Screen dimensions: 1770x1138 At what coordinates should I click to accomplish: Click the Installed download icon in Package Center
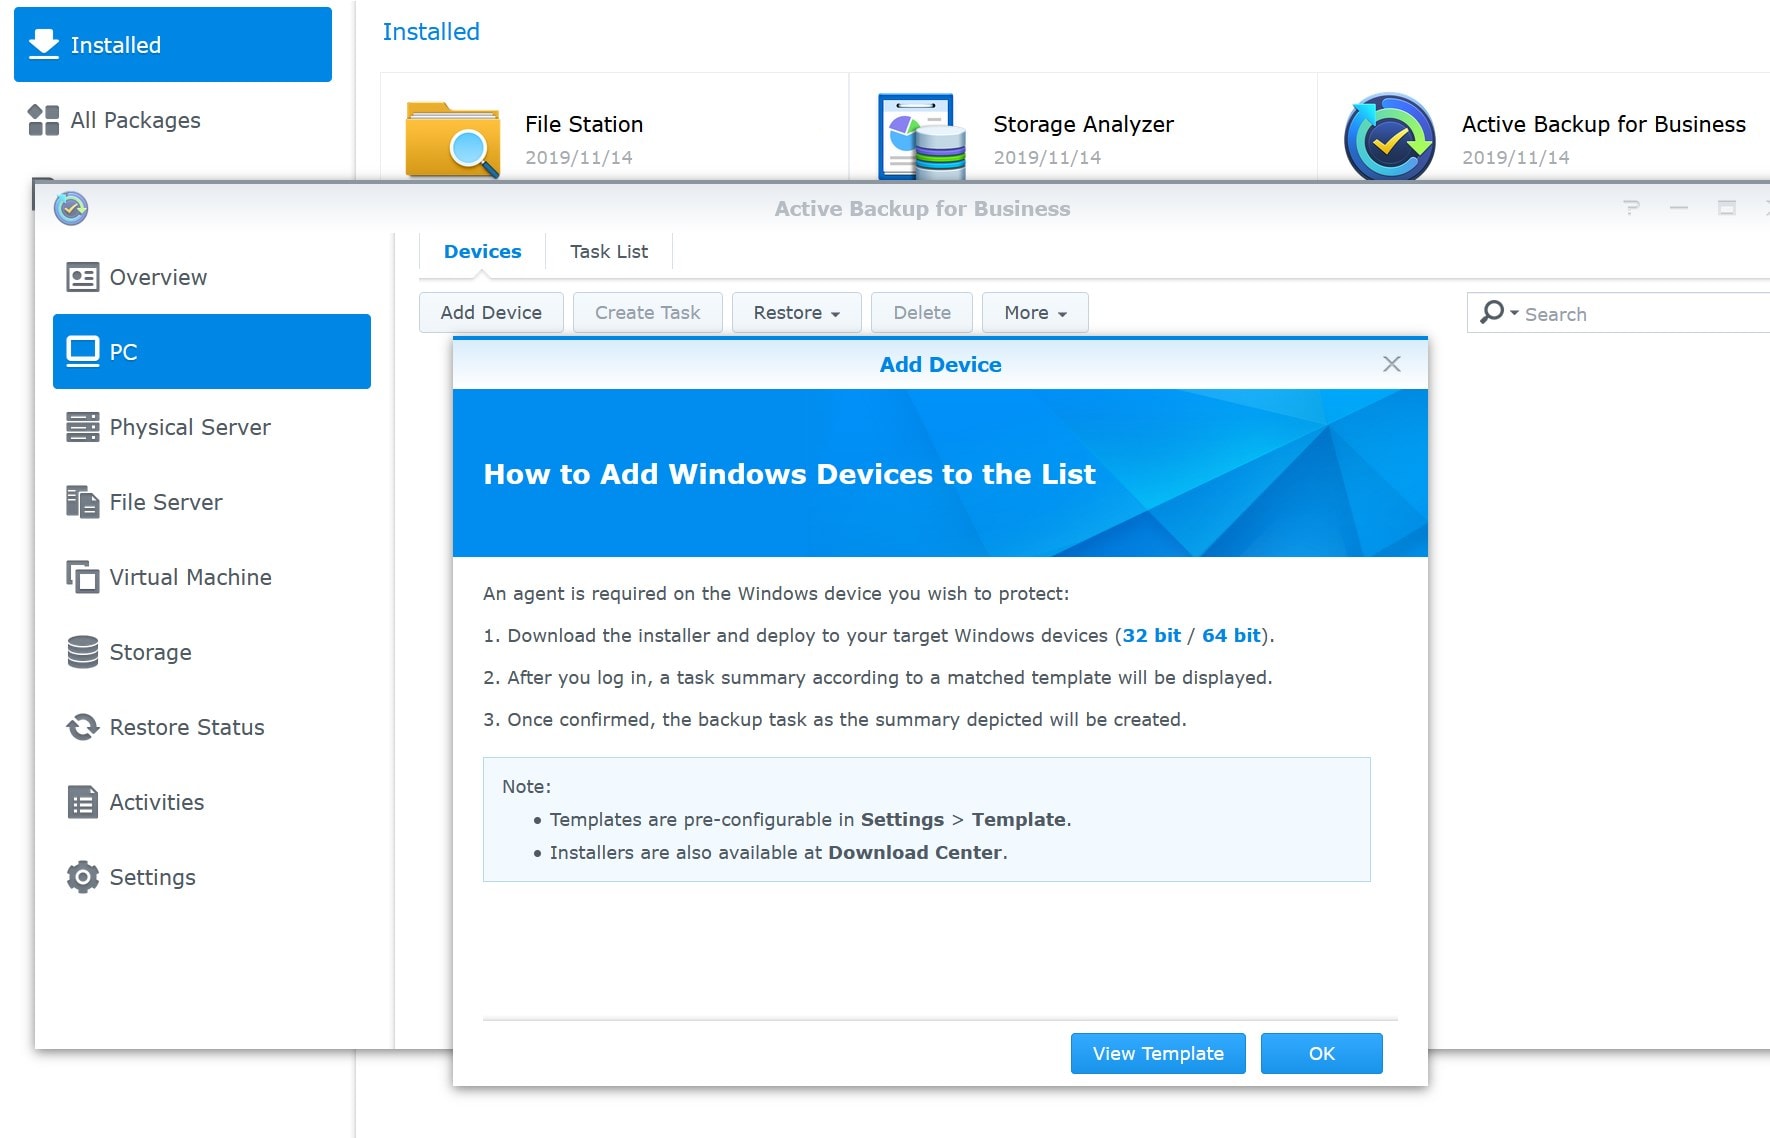pyautogui.click(x=44, y=44)
